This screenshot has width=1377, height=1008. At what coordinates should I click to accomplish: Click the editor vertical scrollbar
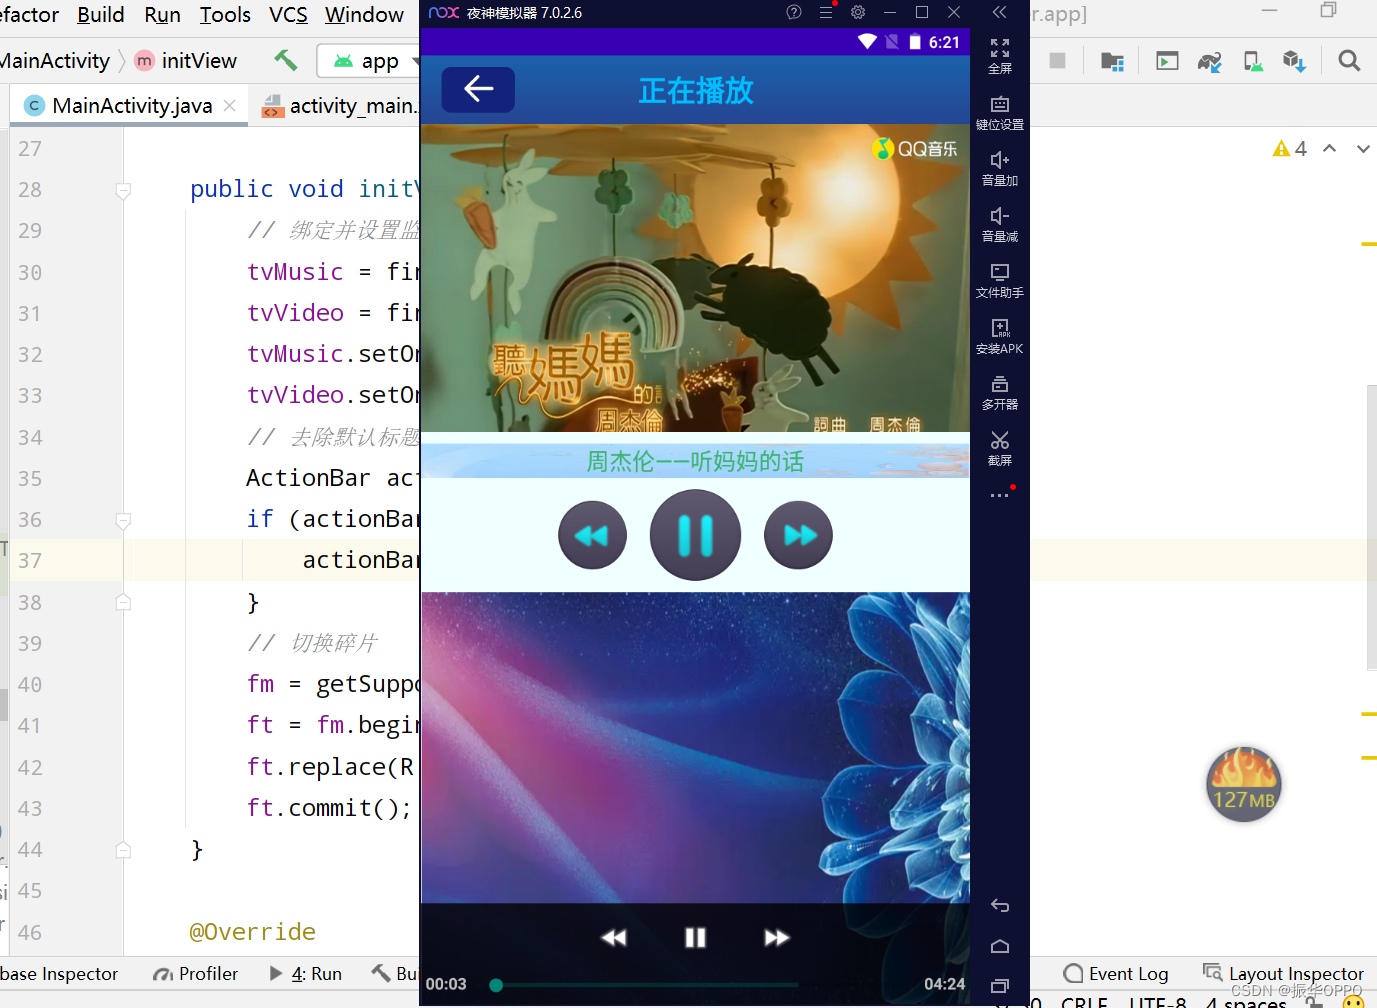pos(1371,527)
